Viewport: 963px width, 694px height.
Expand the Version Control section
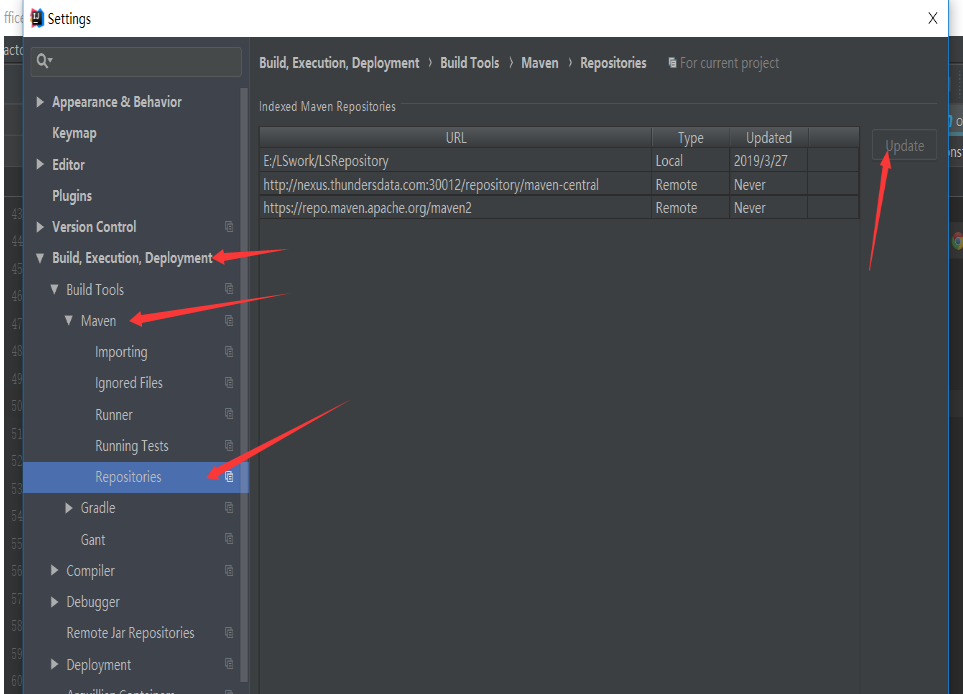tap(40, 227)
